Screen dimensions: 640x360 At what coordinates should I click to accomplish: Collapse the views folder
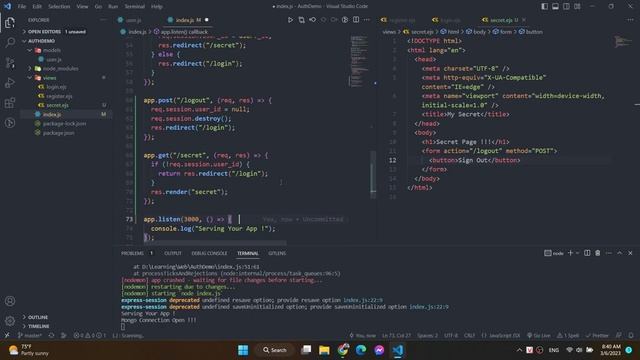(49, 78)
